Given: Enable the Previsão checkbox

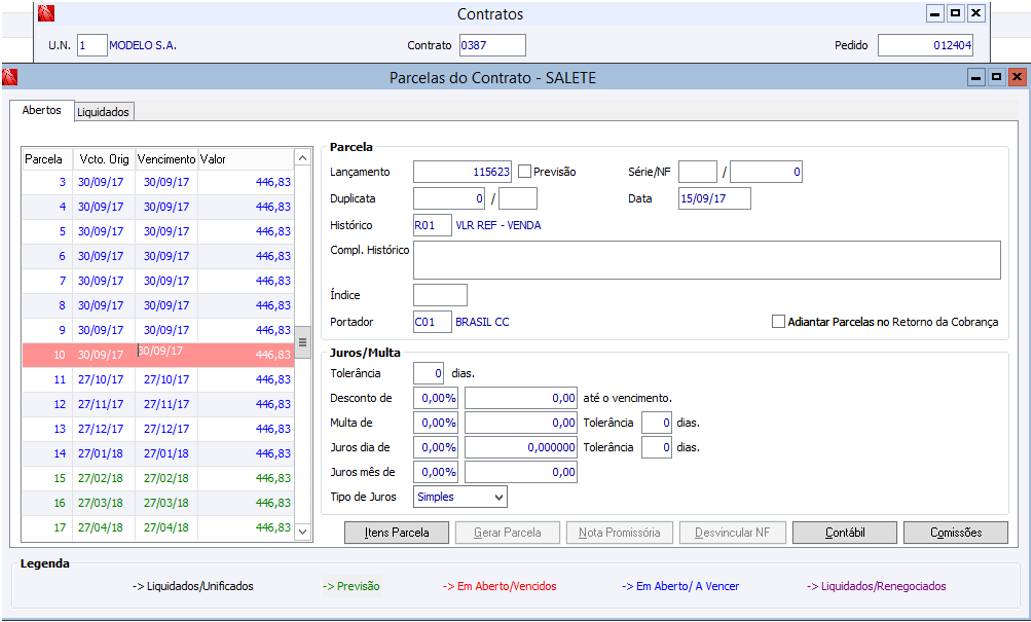Looking at the screenshot, I should pos(525,172).
